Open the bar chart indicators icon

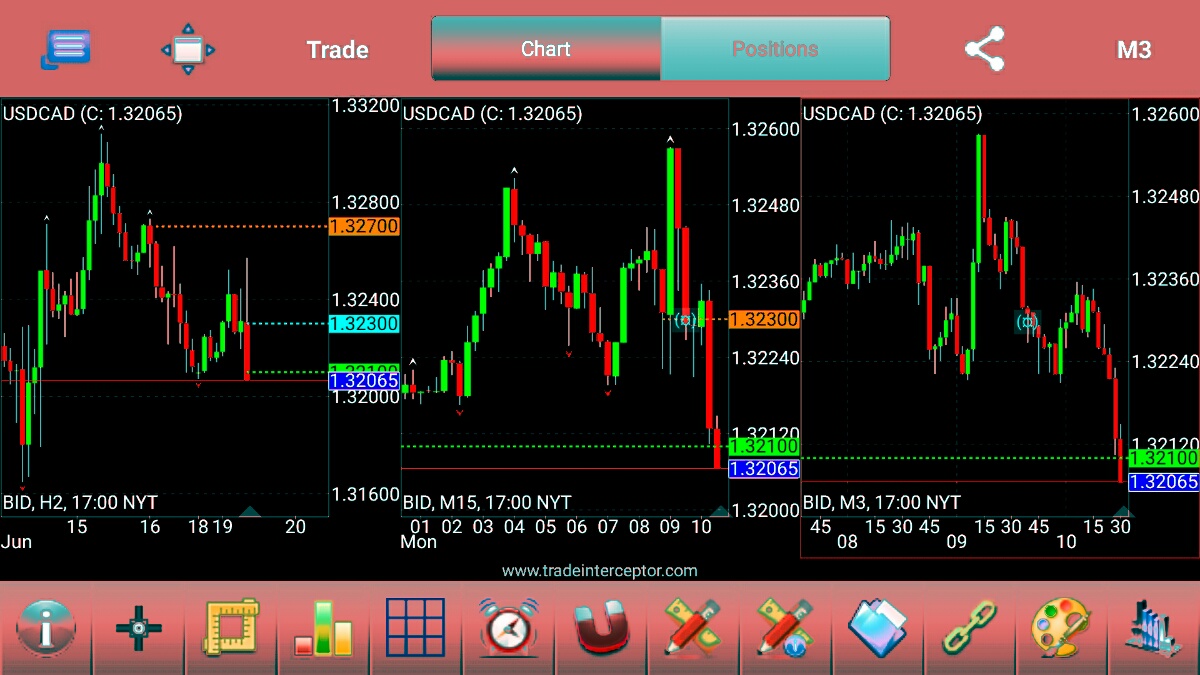(323, 629)
